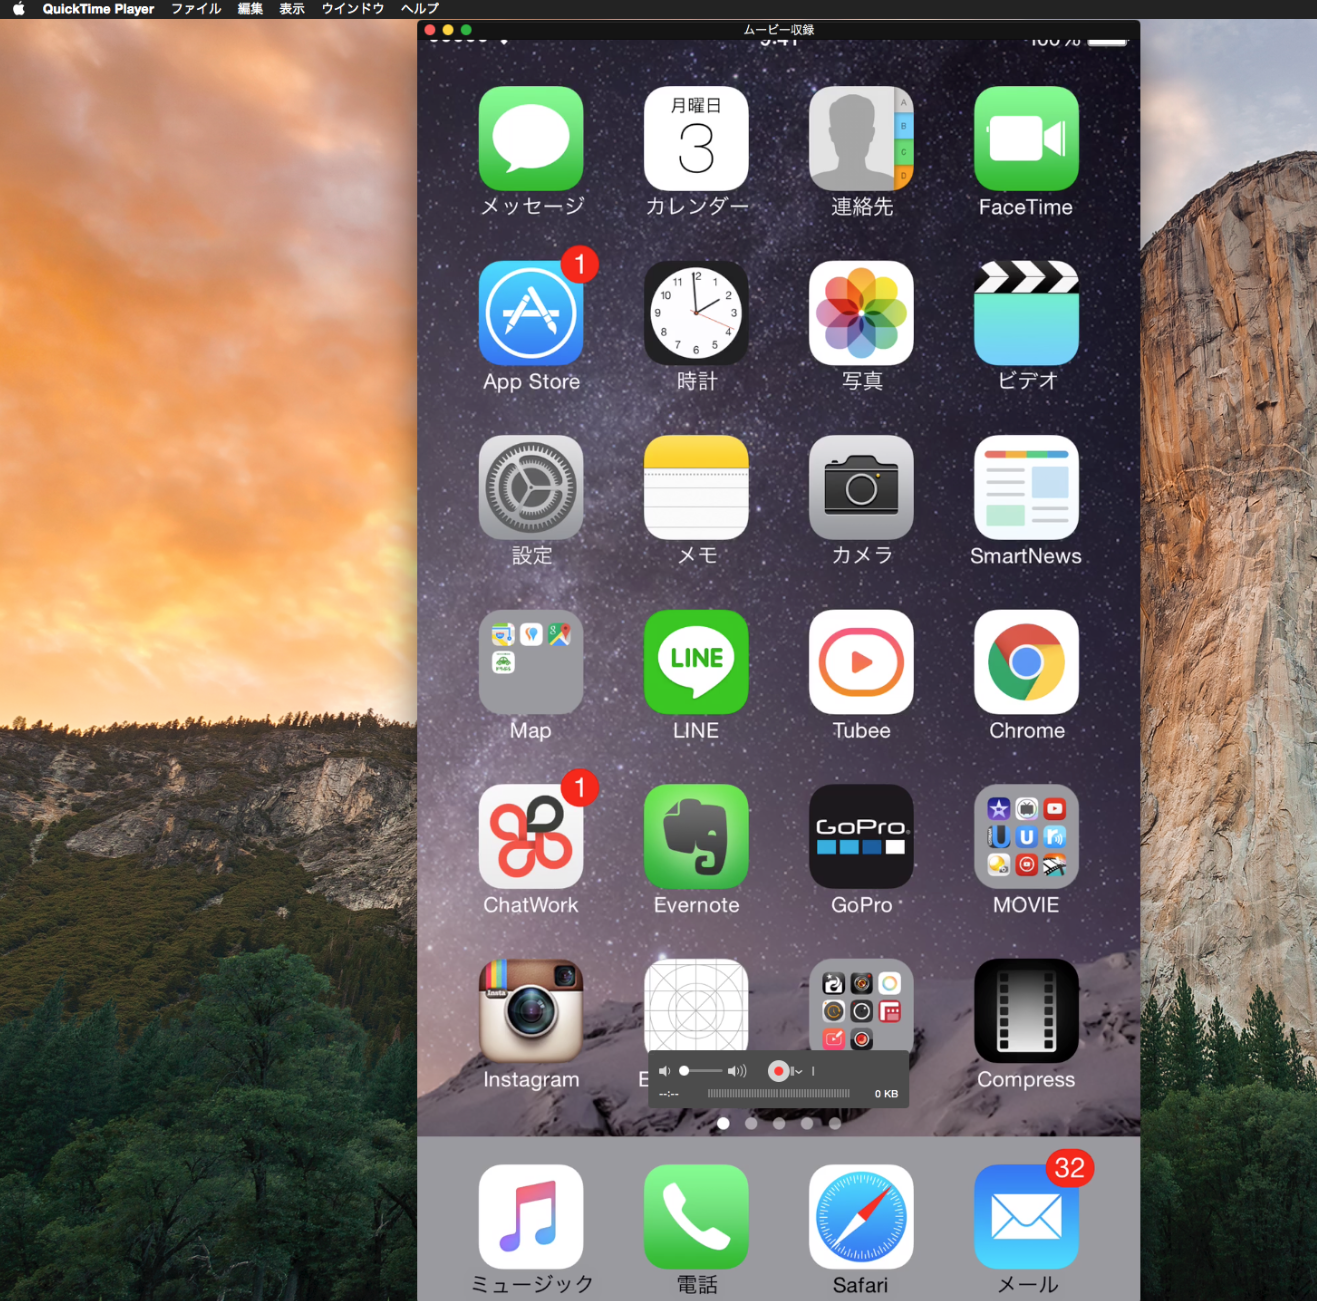Open the MOVIE folder

point(1026,836)
